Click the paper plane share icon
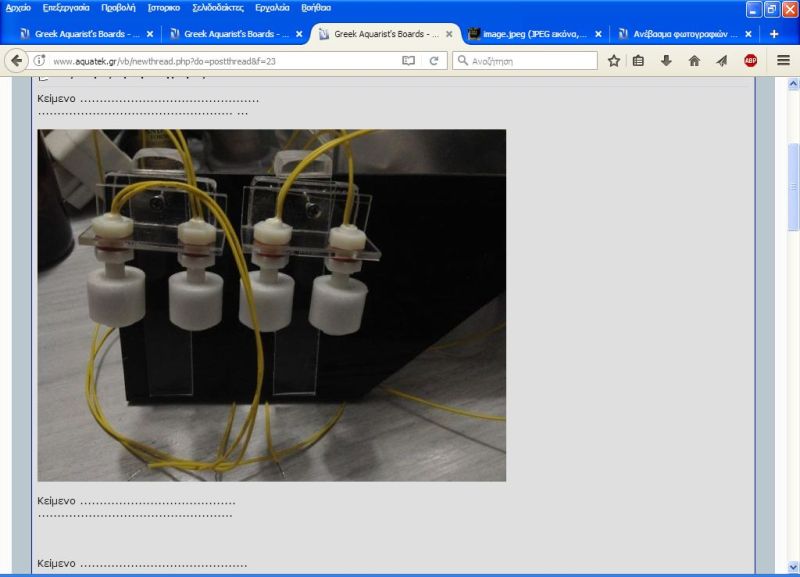 click(x=721, y=61)
